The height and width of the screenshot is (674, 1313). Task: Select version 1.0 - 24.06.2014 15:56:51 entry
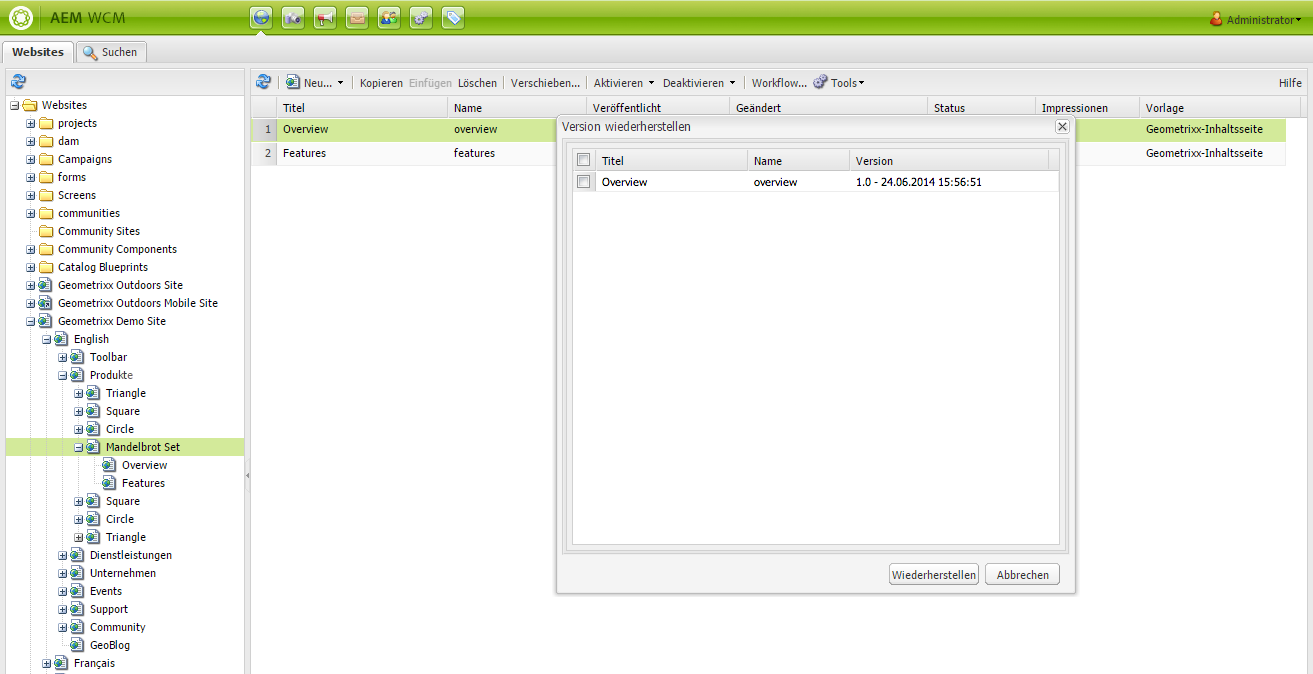[918, 182]
